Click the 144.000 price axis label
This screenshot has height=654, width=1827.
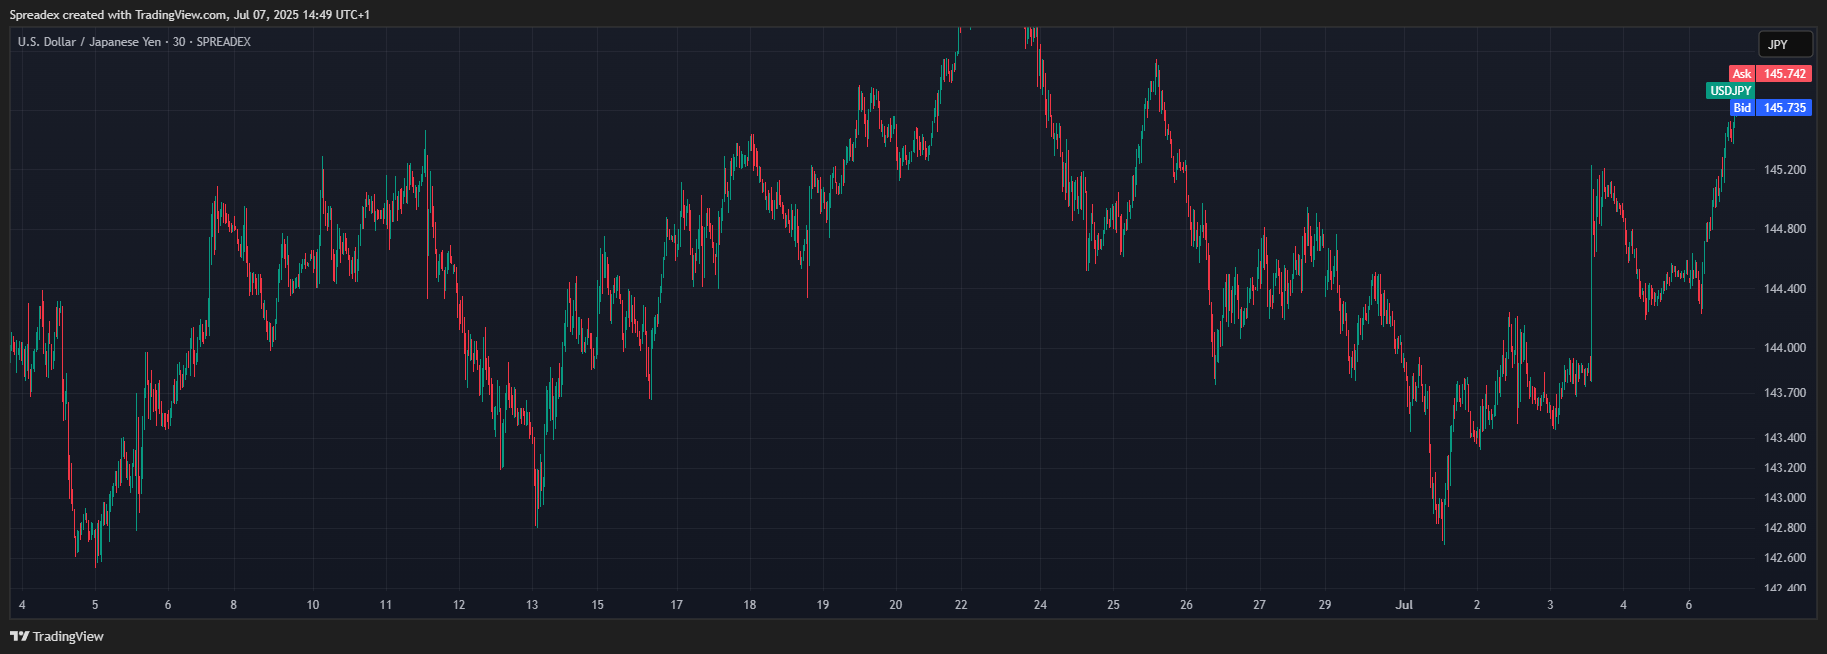coord(1785,348)
